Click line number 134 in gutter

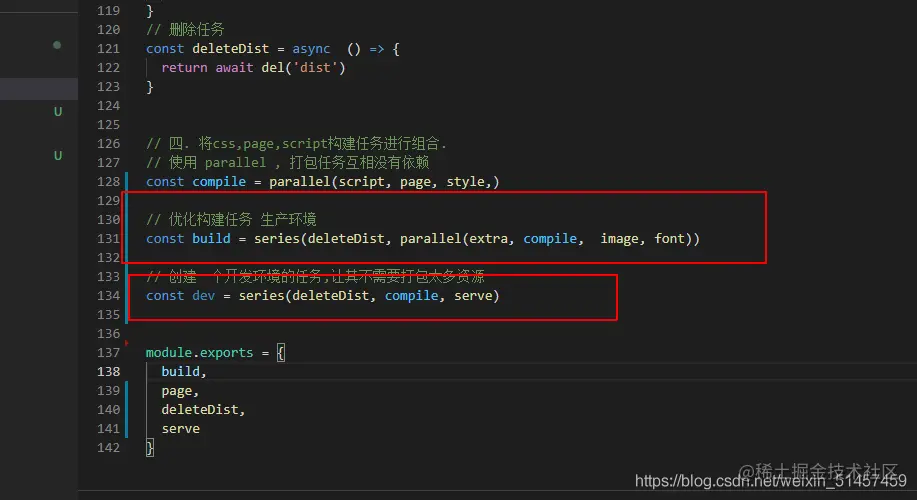tap(108, 295)
